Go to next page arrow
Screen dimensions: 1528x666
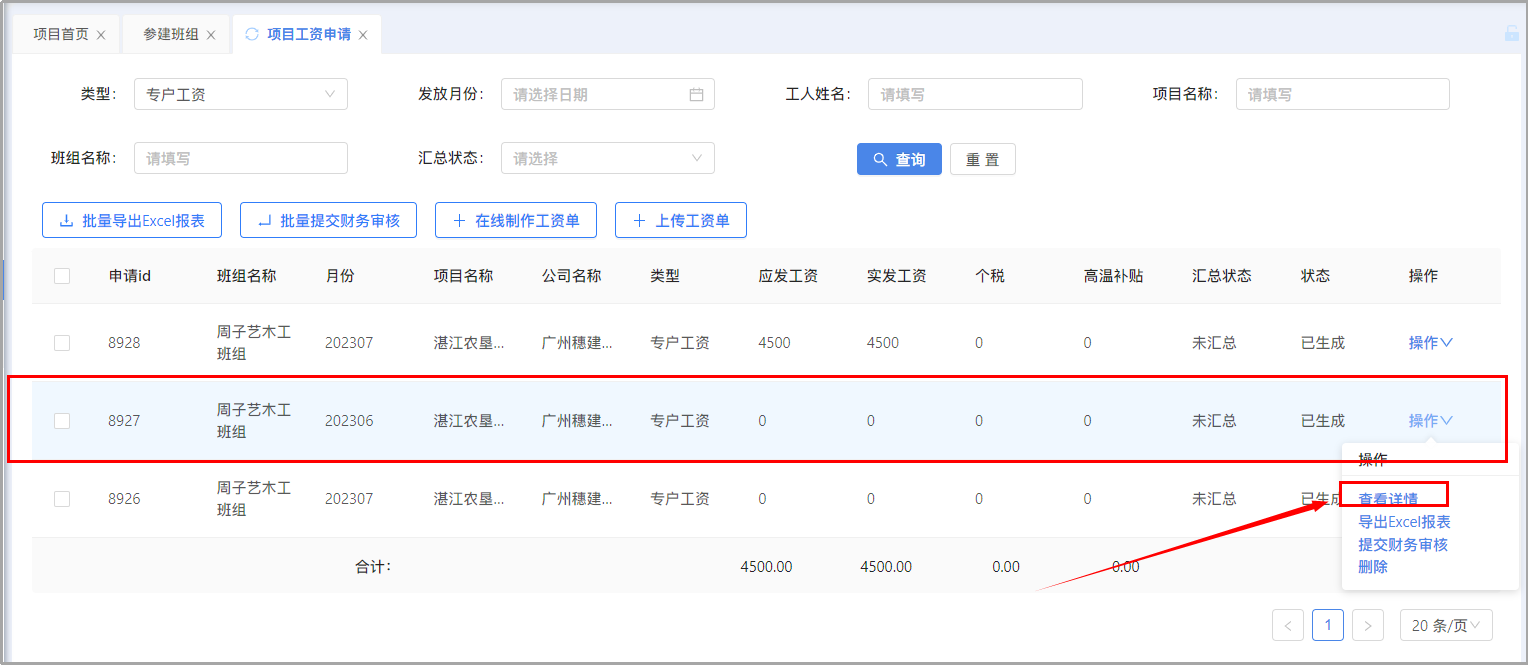1367,626
